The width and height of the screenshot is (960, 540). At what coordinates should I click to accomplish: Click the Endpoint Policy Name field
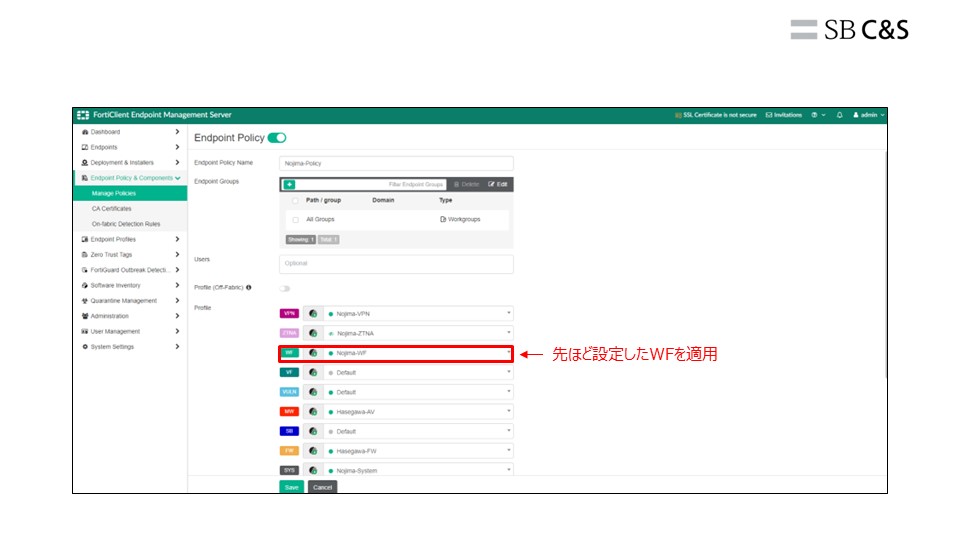(396, 163)
